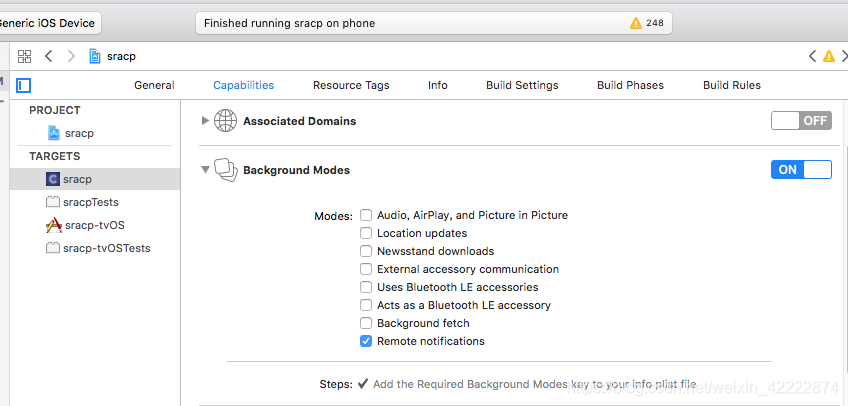Jump to previous issue chevron at right
Viewport: 848px width, 406px height.
click(812, 56)
